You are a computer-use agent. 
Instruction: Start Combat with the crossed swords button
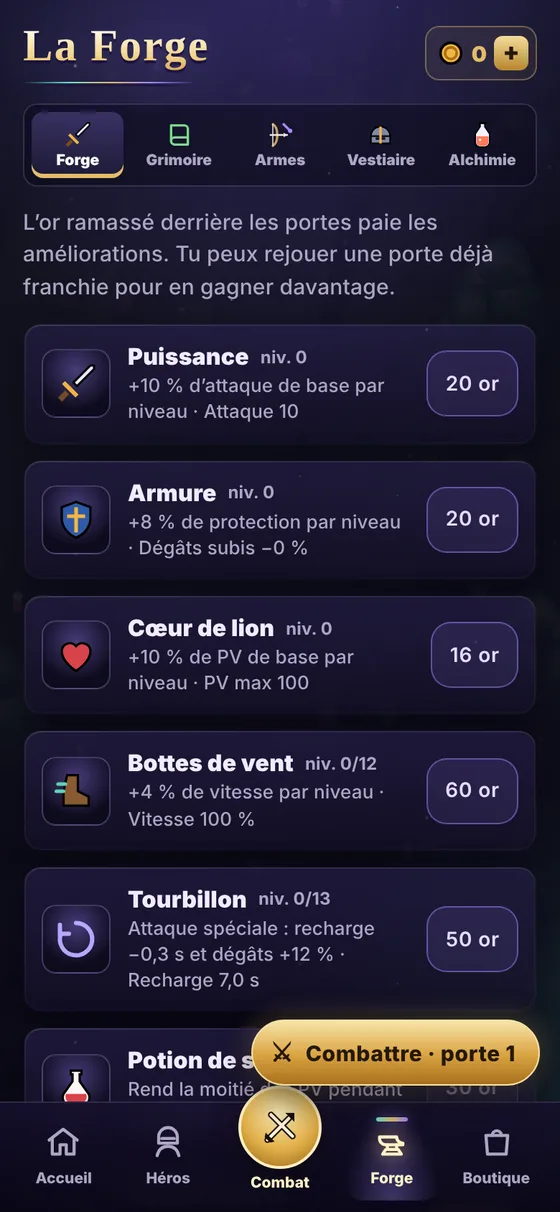[280, 1127]
